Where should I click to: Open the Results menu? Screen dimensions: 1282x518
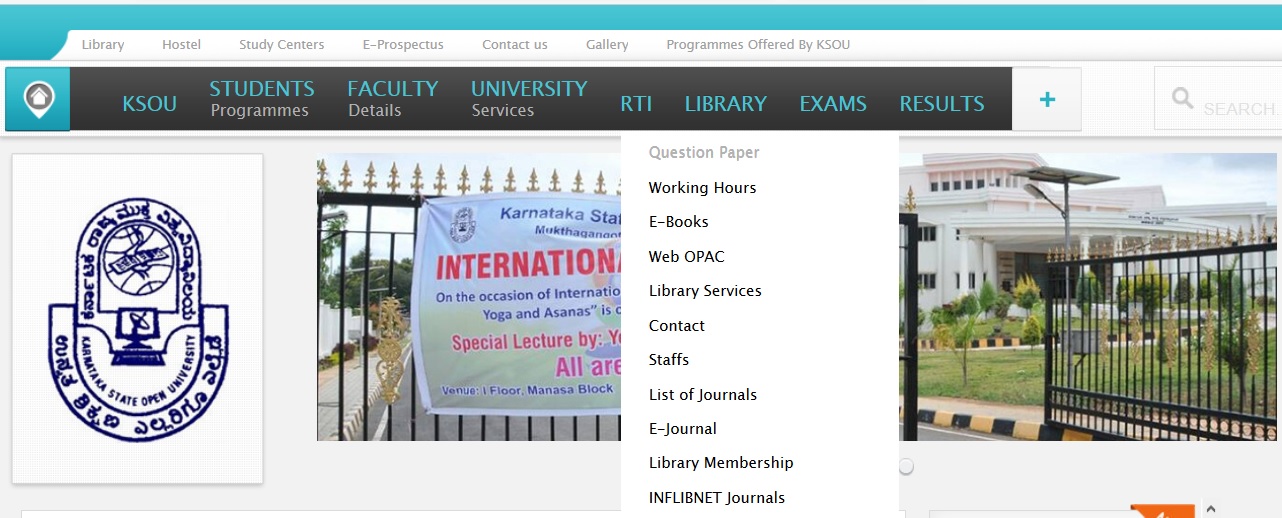click(x=942, y=104)
